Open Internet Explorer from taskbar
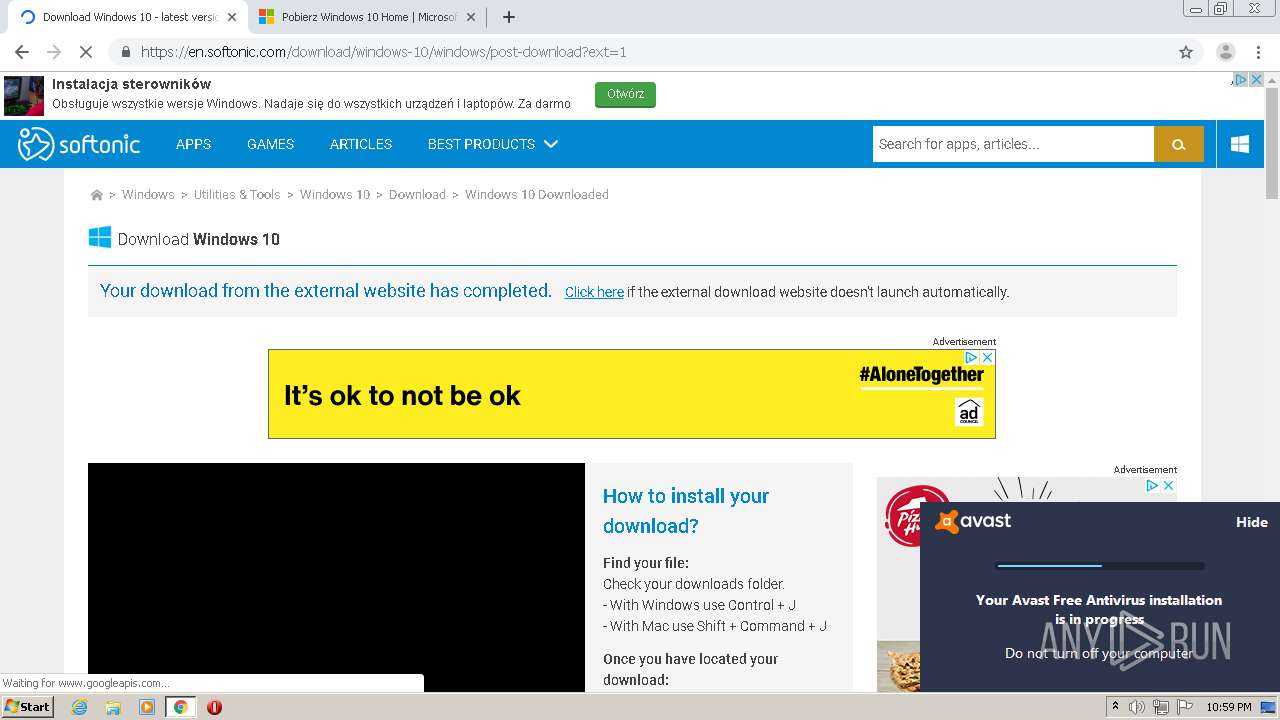This screenshot has height=720, width=1280. [79, 707]
